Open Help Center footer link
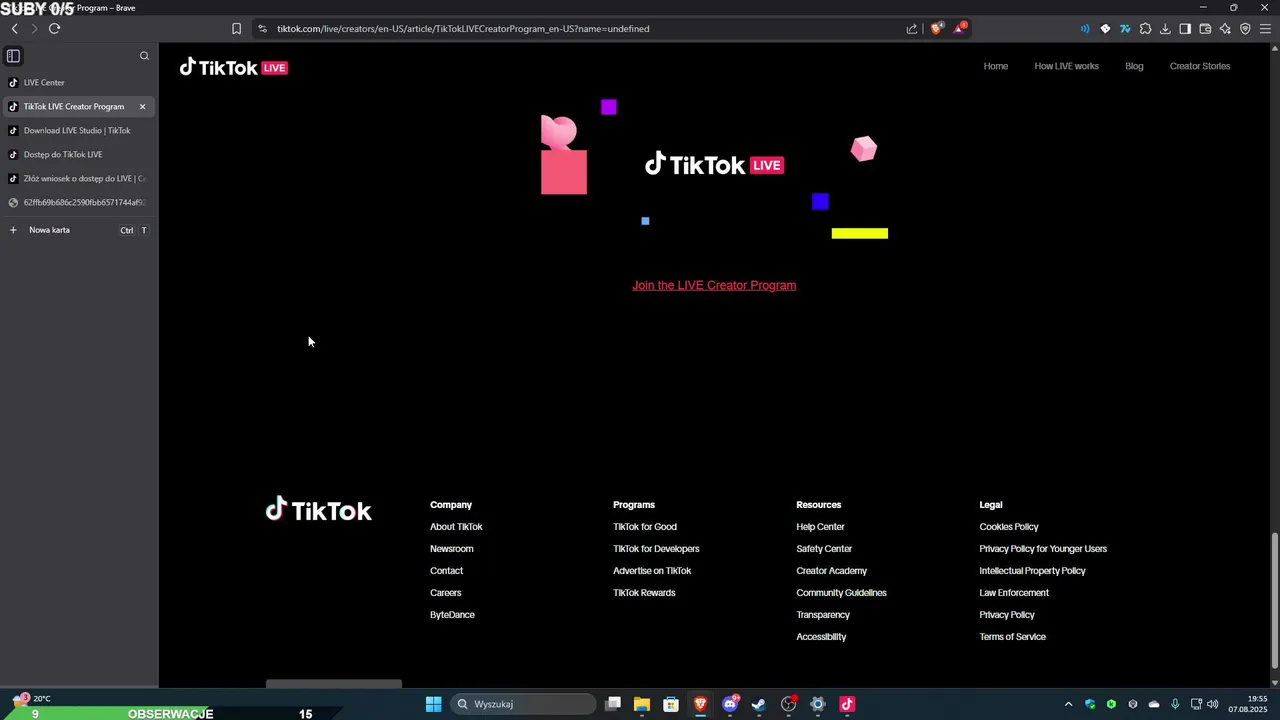 (820, 527)
